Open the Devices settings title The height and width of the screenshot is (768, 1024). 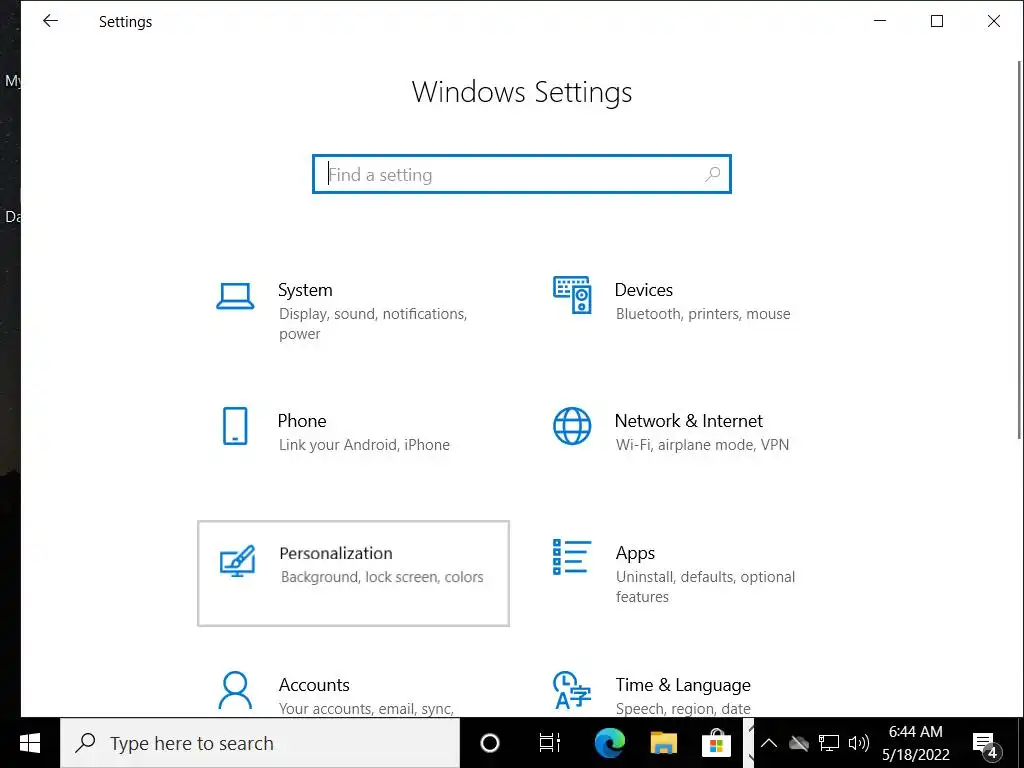pyautogui.click(x=643, y=290)
